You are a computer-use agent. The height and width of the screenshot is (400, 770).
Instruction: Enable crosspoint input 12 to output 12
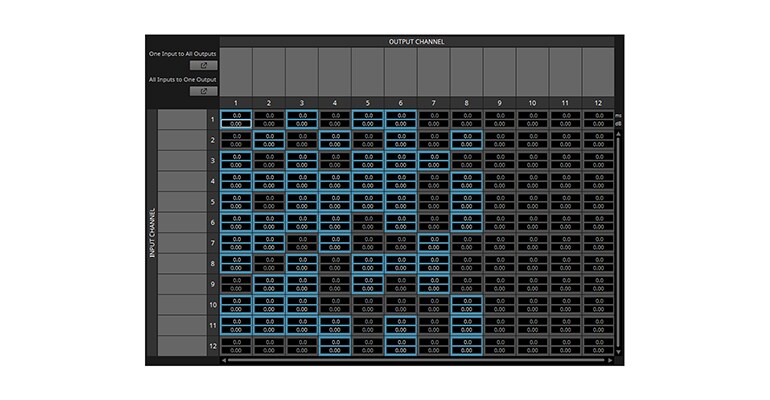tap(598, 345)
